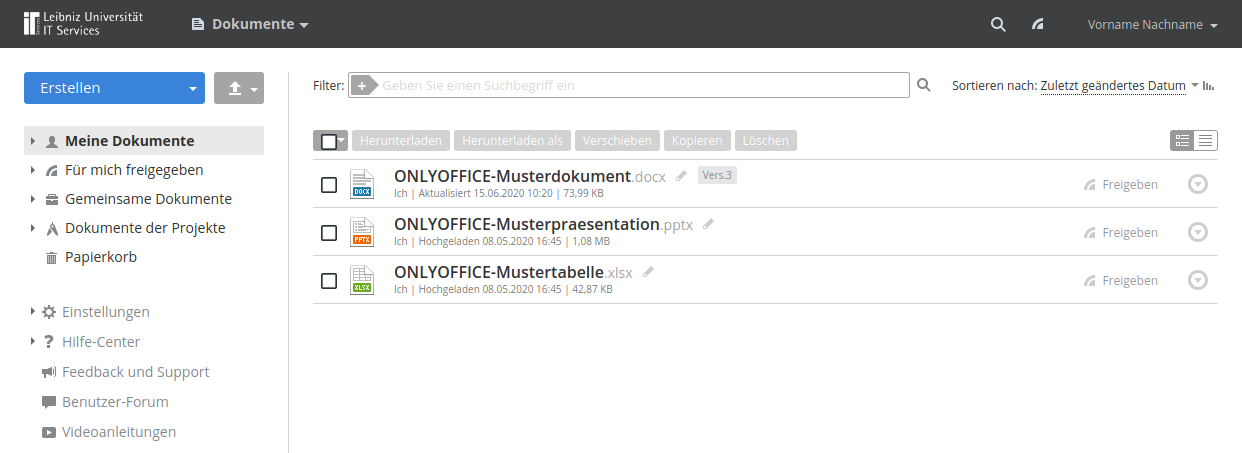Expand the Meine Dokumente tree node
This screenshot has width=1242, height=453.
click(33, 141)
